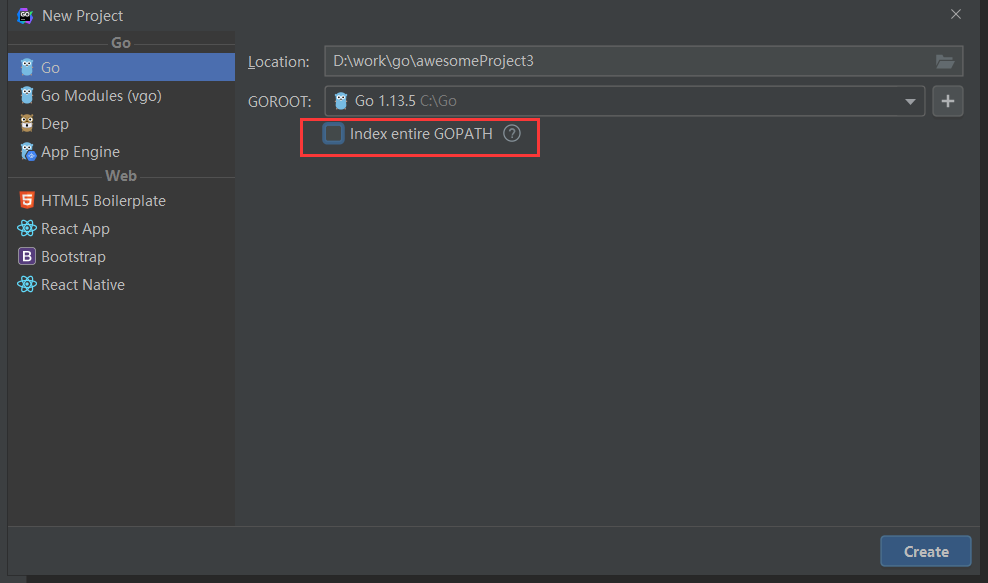
Task: Select the Go project type icon
Action: [26, 67]
